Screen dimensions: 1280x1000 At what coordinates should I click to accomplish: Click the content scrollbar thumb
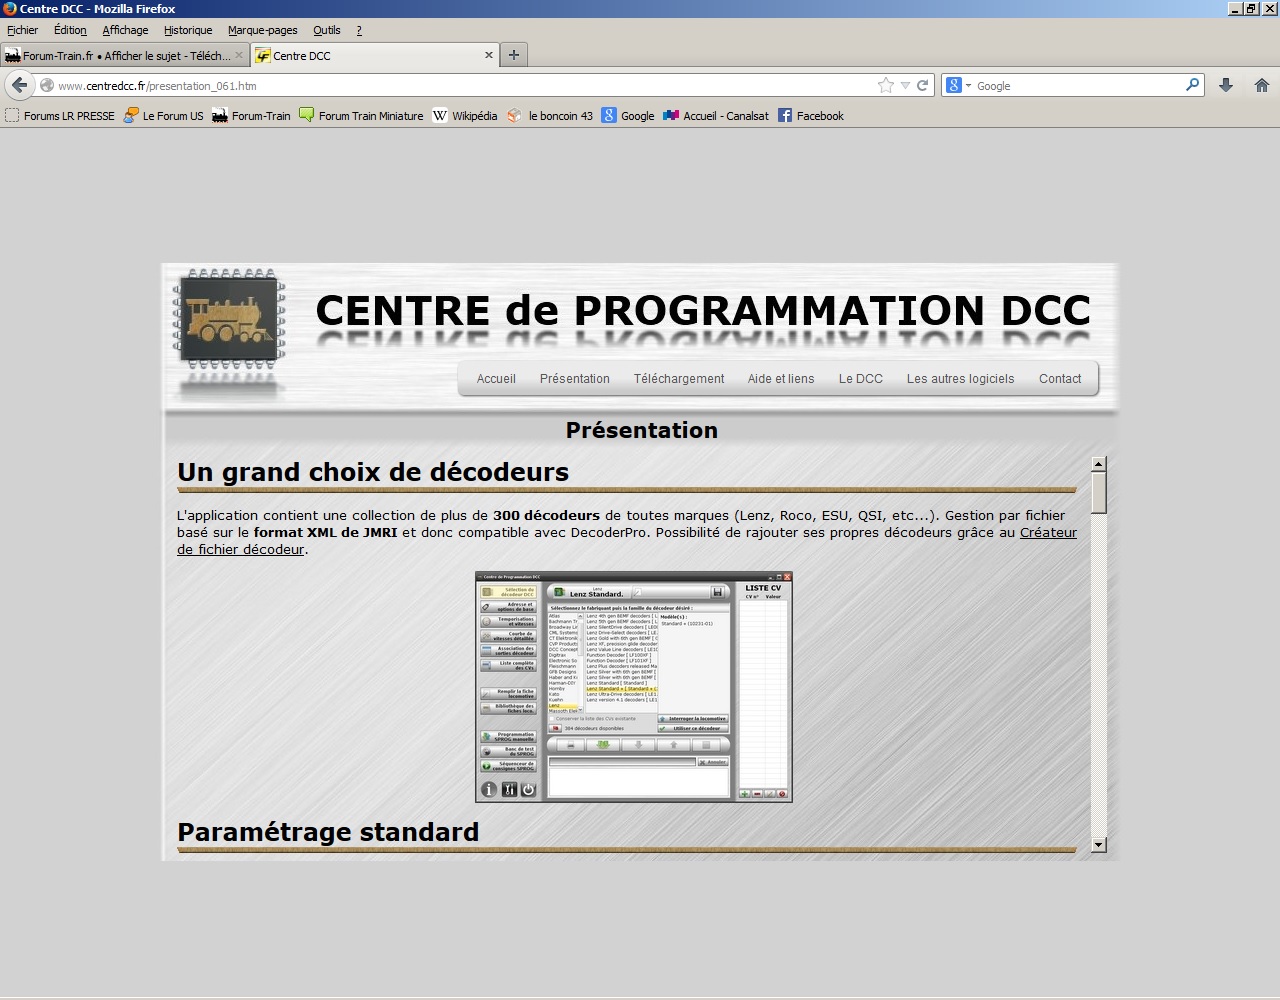click(x=1099, y=492)
